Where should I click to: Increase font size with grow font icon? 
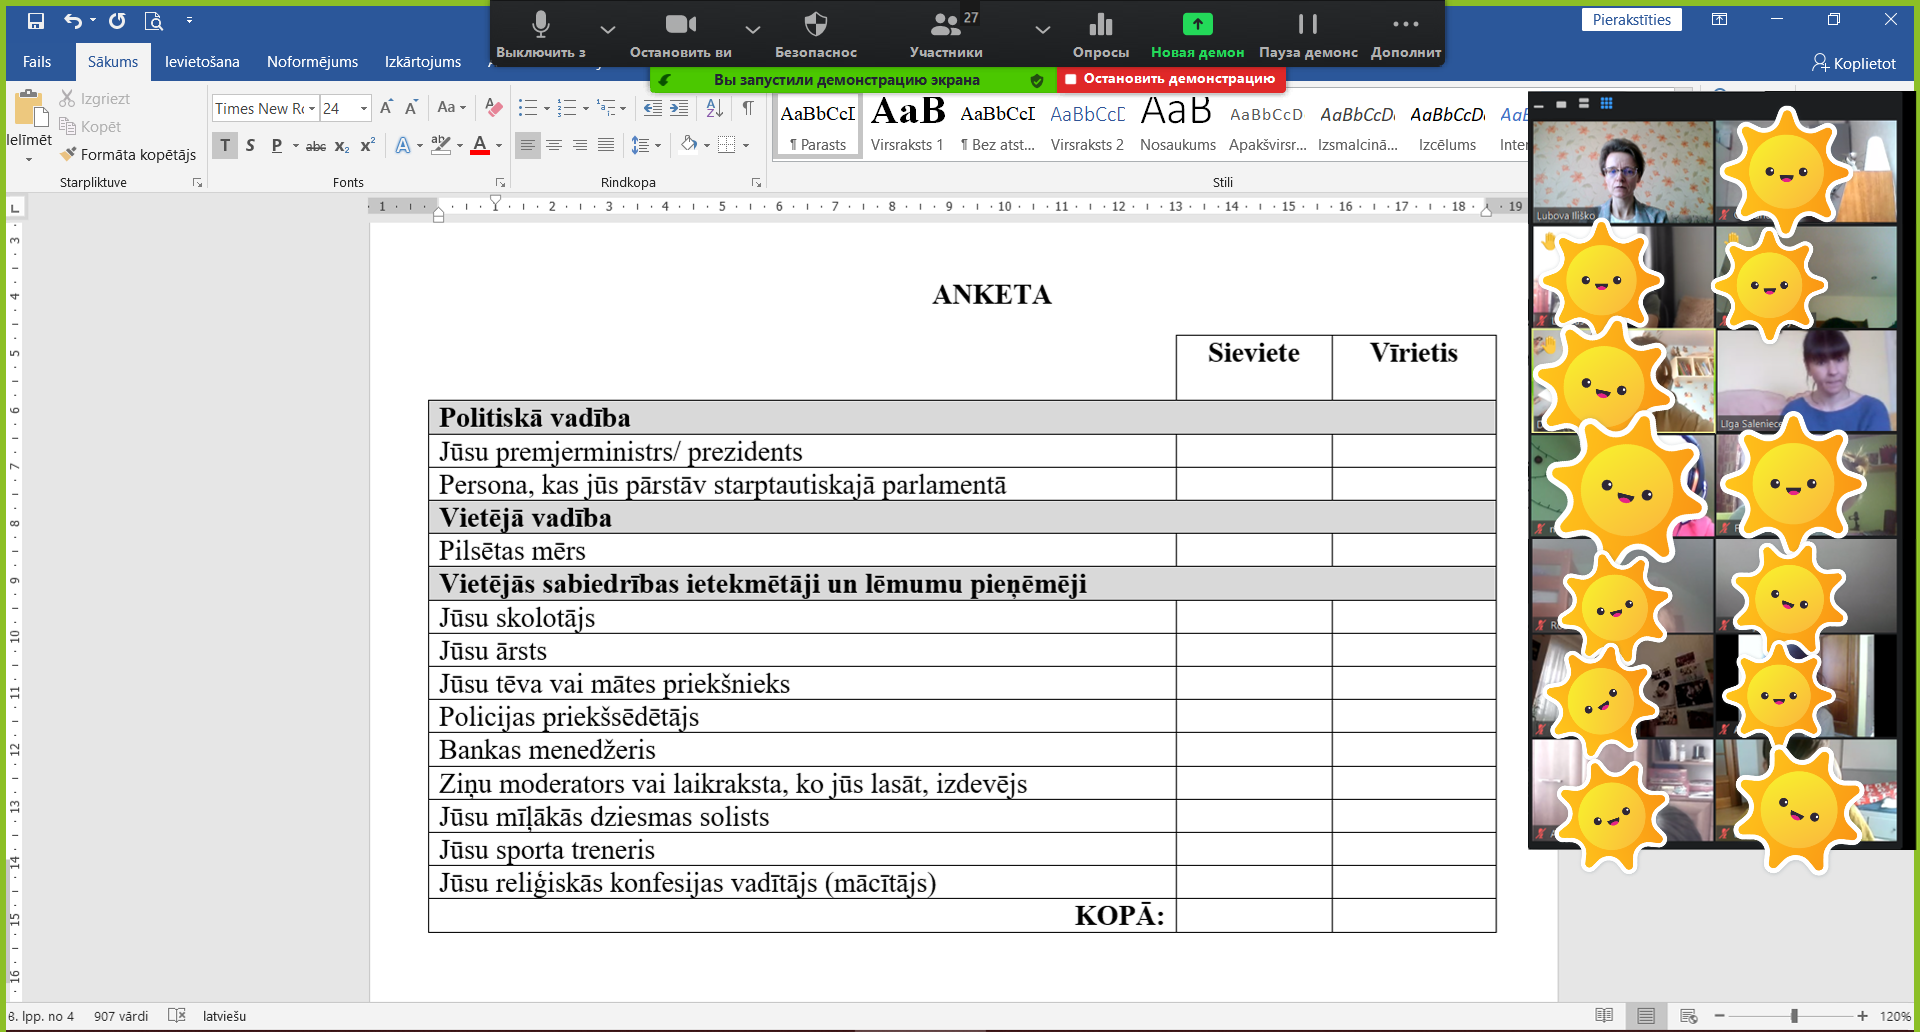click(386, 107)
